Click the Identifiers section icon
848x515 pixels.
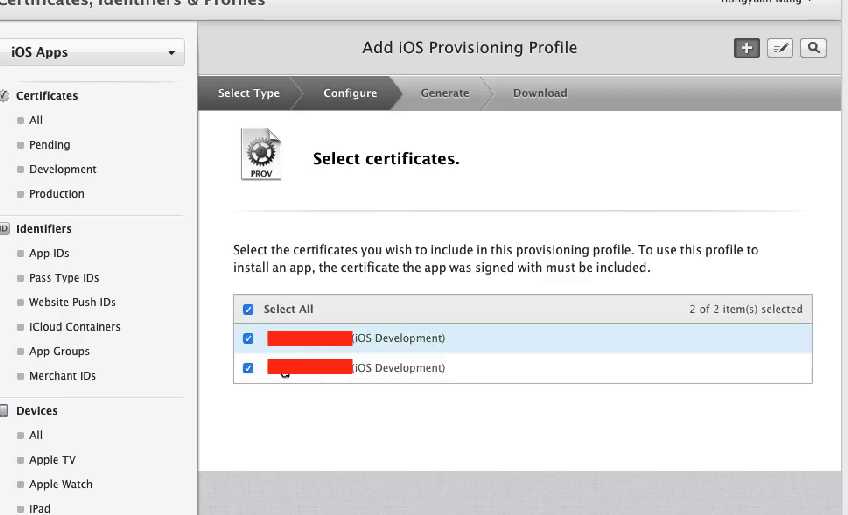pos(5,229)
